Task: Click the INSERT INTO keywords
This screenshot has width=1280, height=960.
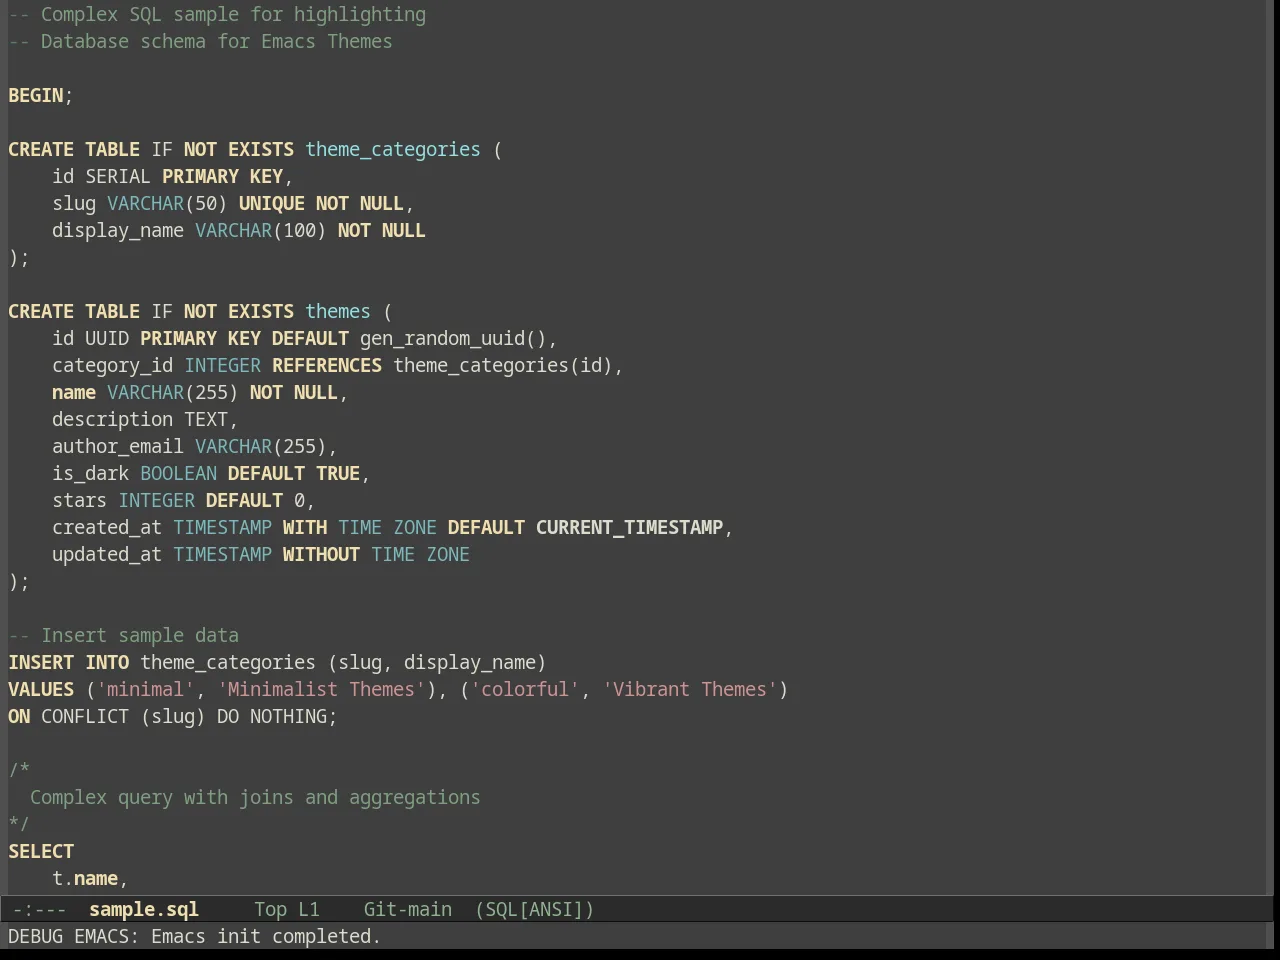Action: (x=69, y=663)
